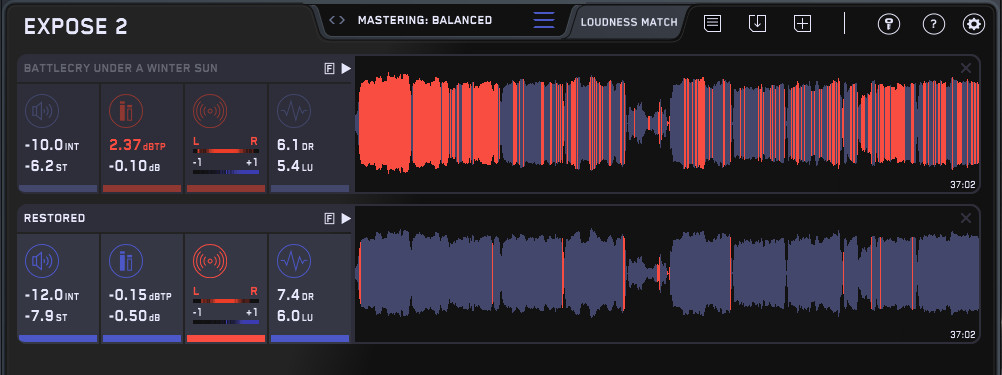Select peaks icon on Battlecry track

pyautogui.click(x=126, y=111)
